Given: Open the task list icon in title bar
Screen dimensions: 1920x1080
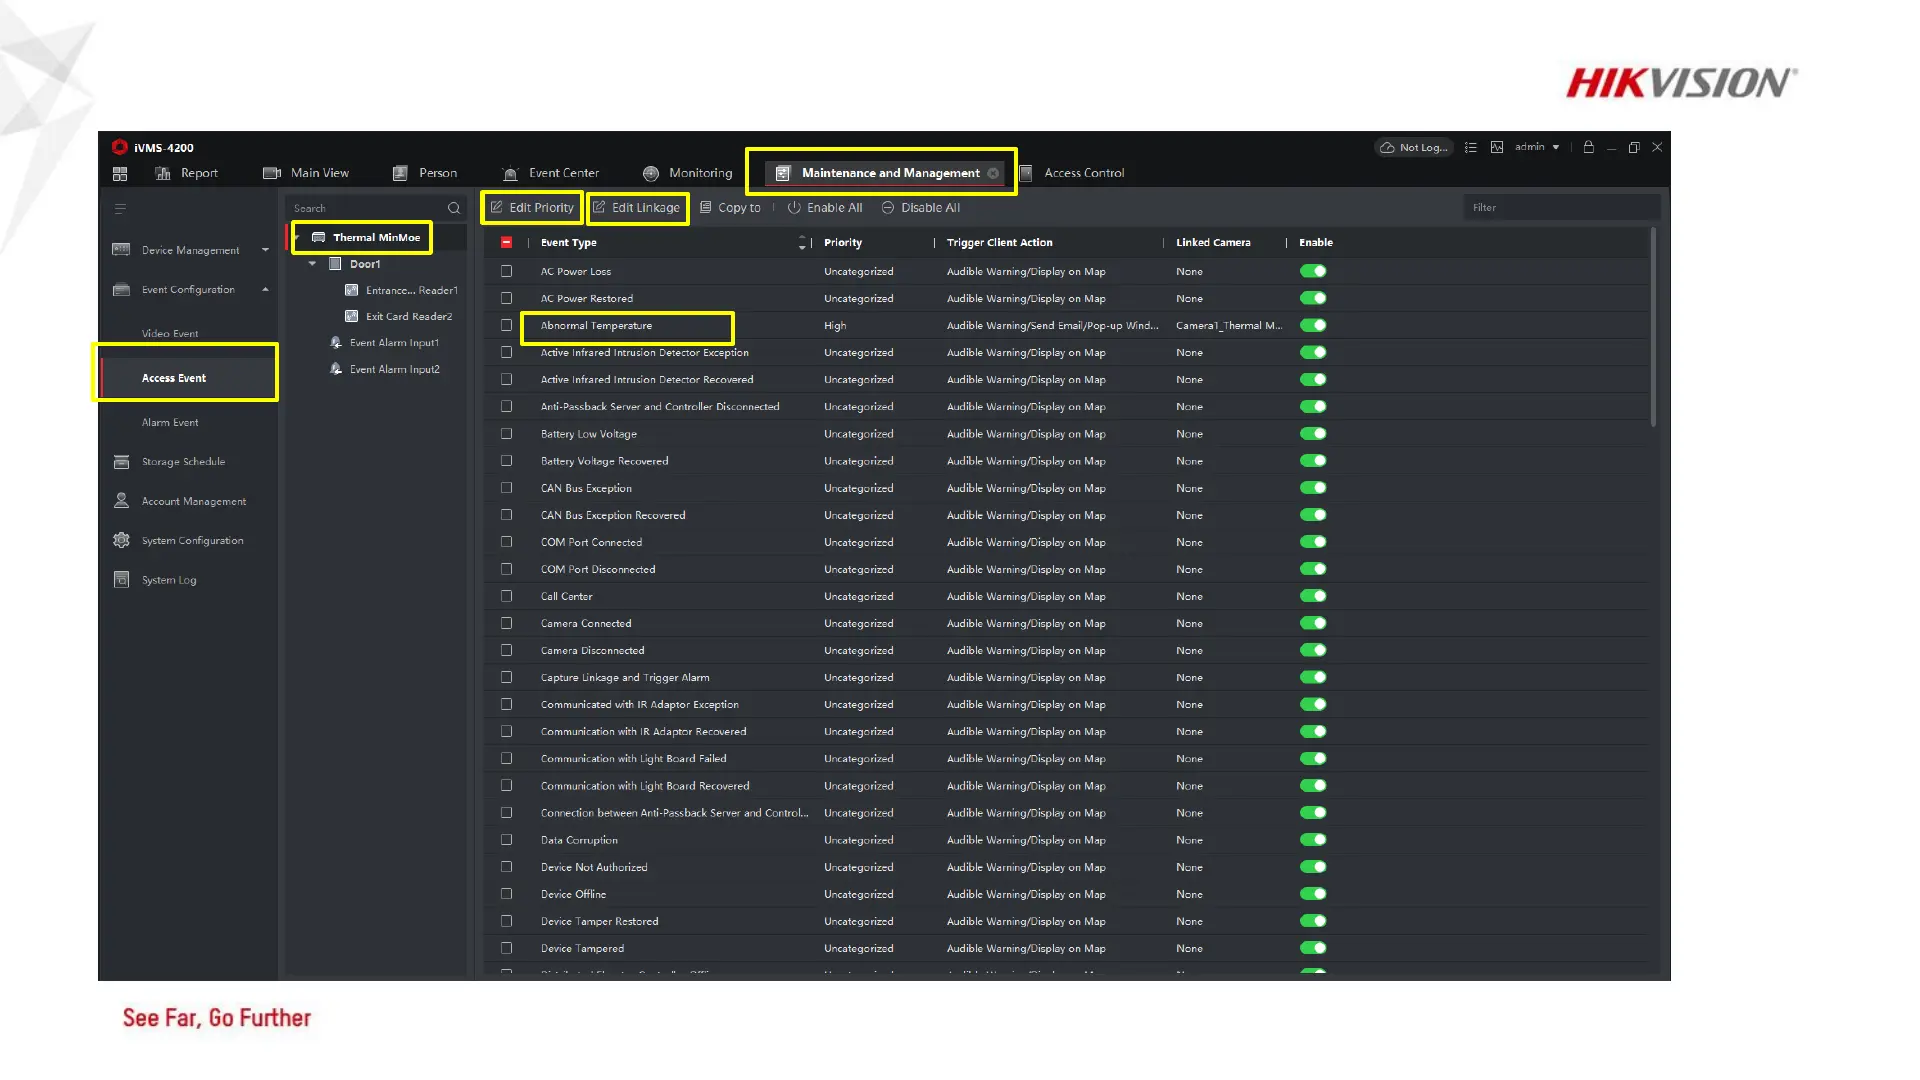Looking at the screenshot, I should click(x=1470, y=147).
